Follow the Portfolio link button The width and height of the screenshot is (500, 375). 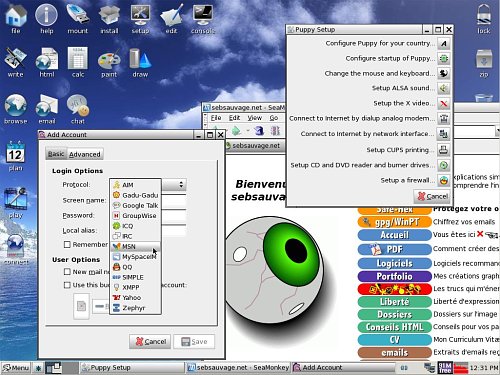click(x=394, y=276)
